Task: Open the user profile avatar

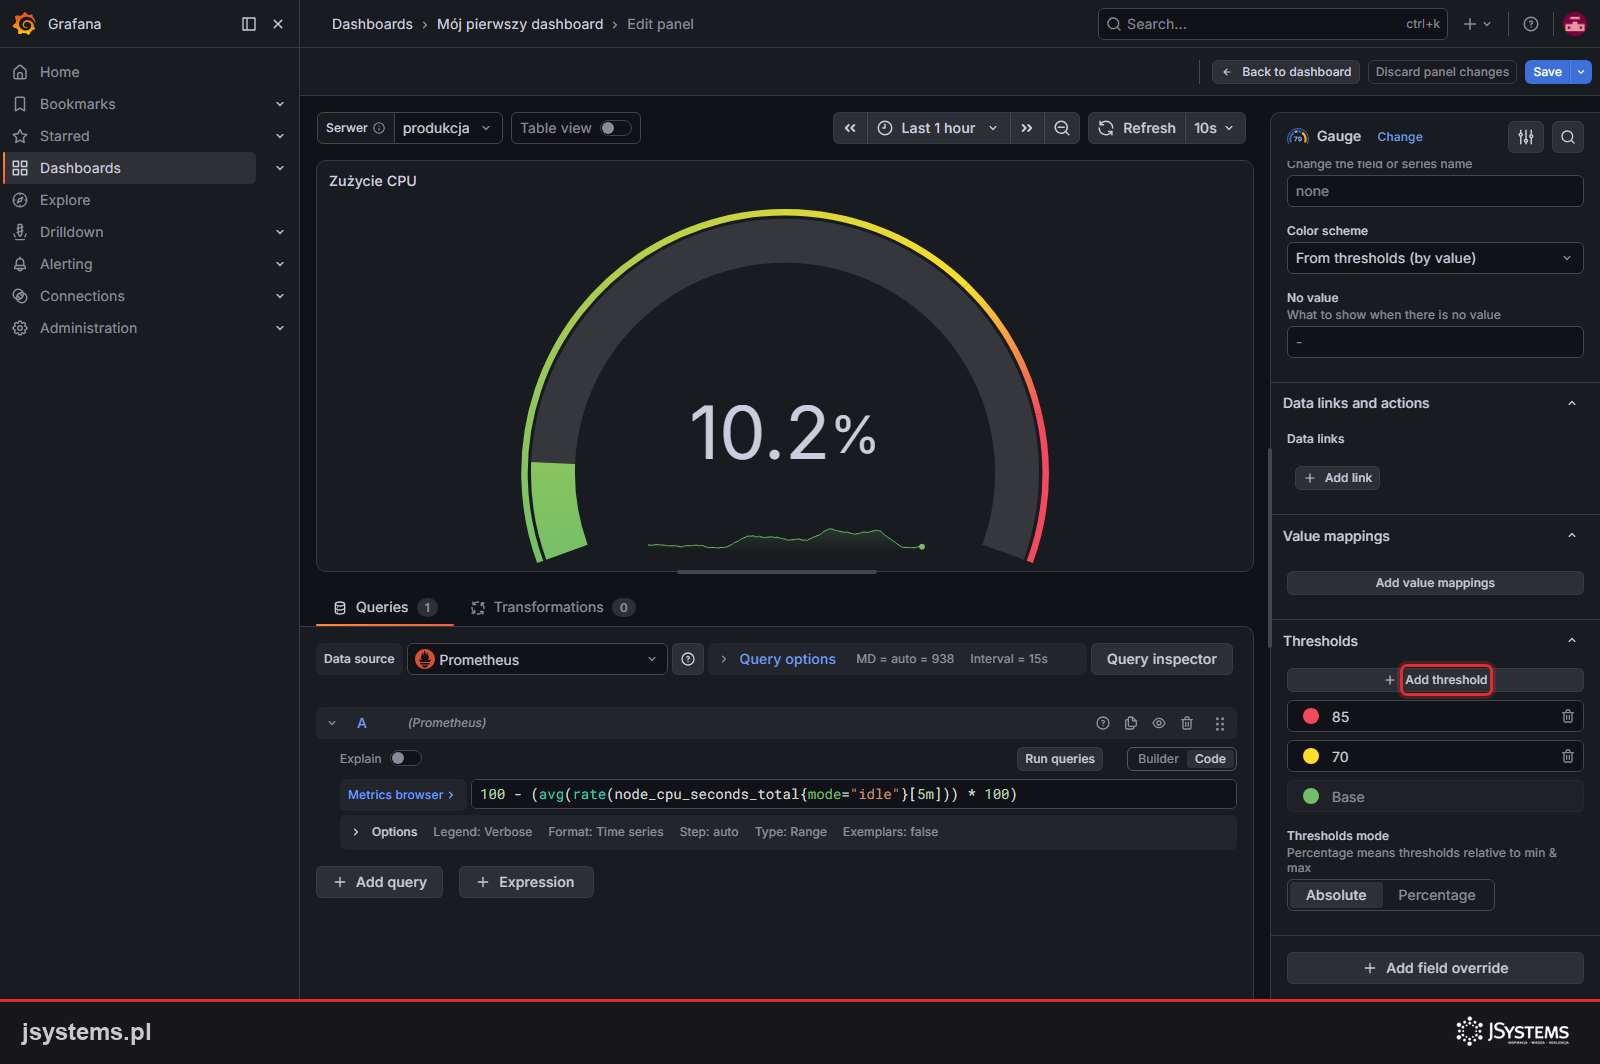Action: pyautogui.click(x=1575, y=24)
